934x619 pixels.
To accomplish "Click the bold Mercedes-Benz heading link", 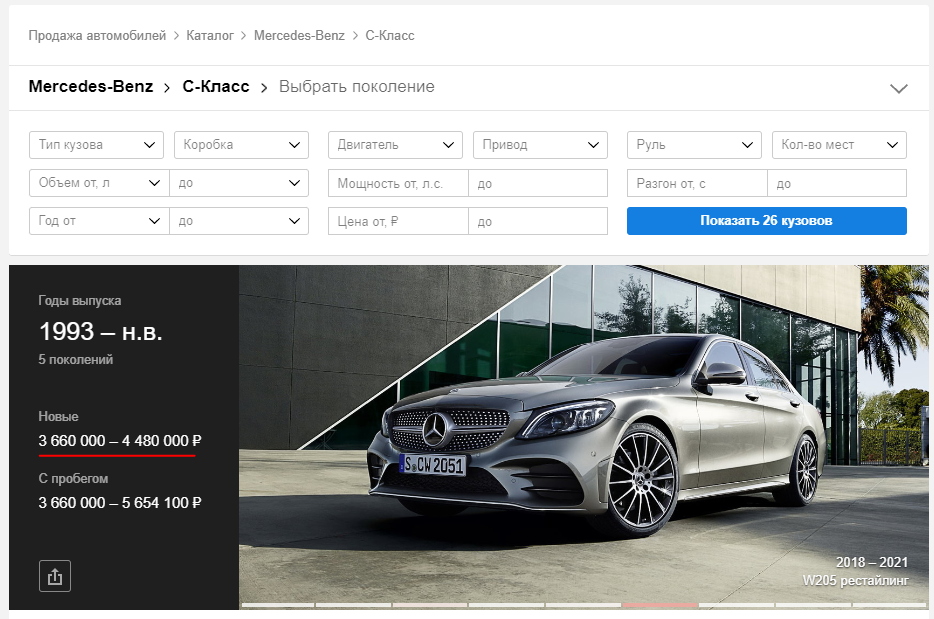I will 91,87.
